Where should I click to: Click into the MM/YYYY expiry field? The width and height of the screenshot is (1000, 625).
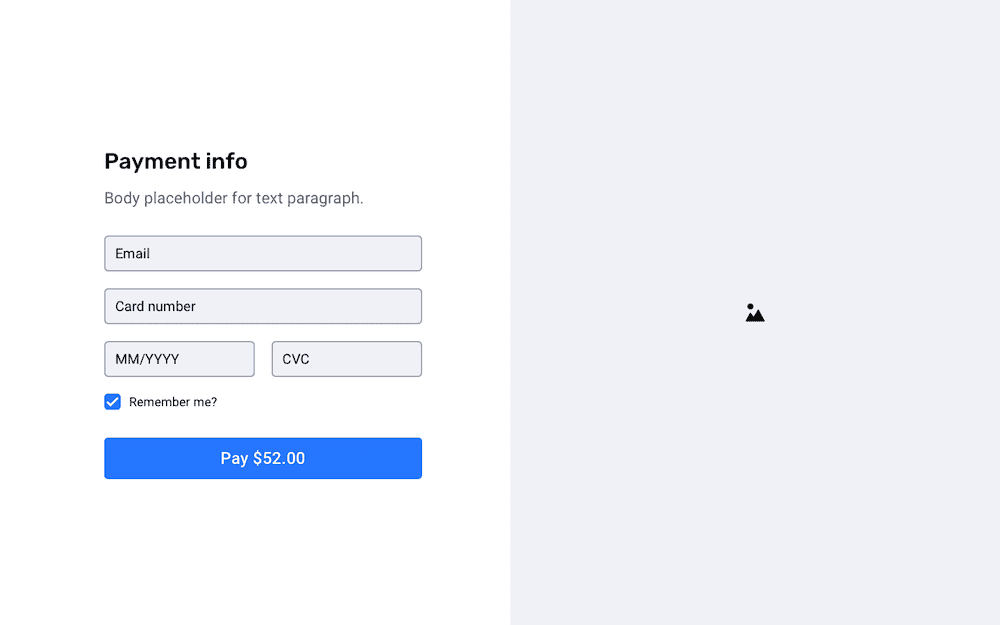pyautogui.click(x=179, y=359)
